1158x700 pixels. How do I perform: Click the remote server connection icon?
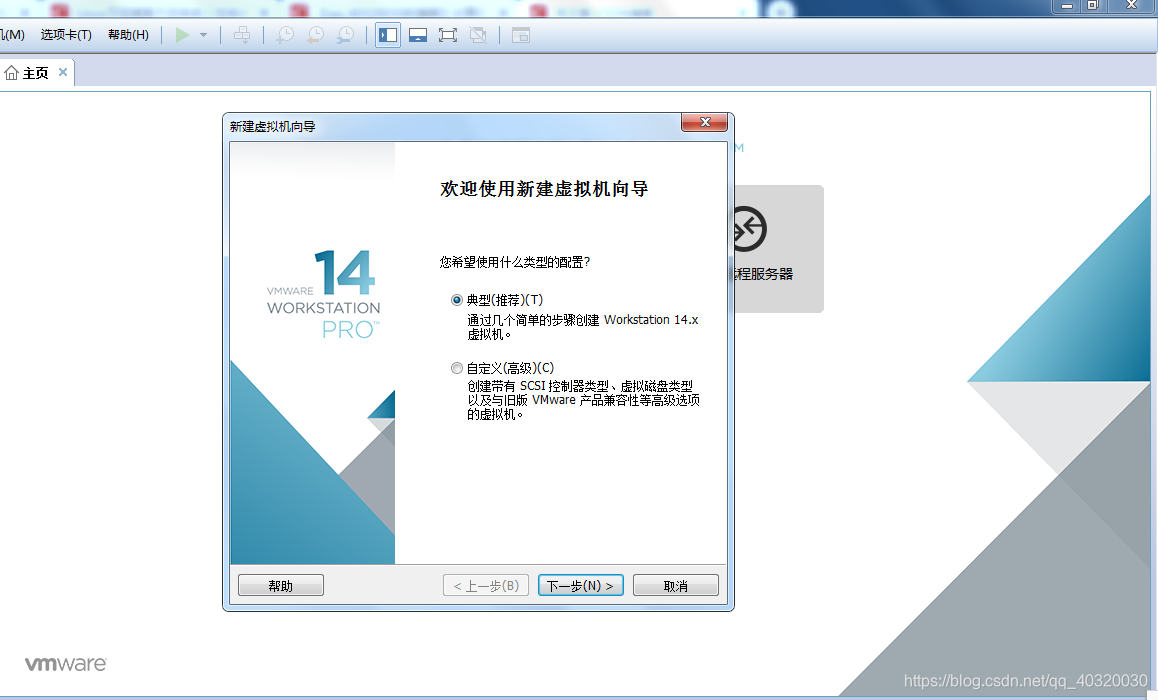click(x=749, y=230)
